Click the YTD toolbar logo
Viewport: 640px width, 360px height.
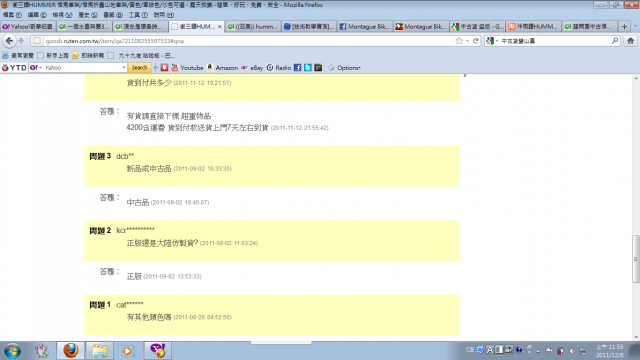[14, 68]
